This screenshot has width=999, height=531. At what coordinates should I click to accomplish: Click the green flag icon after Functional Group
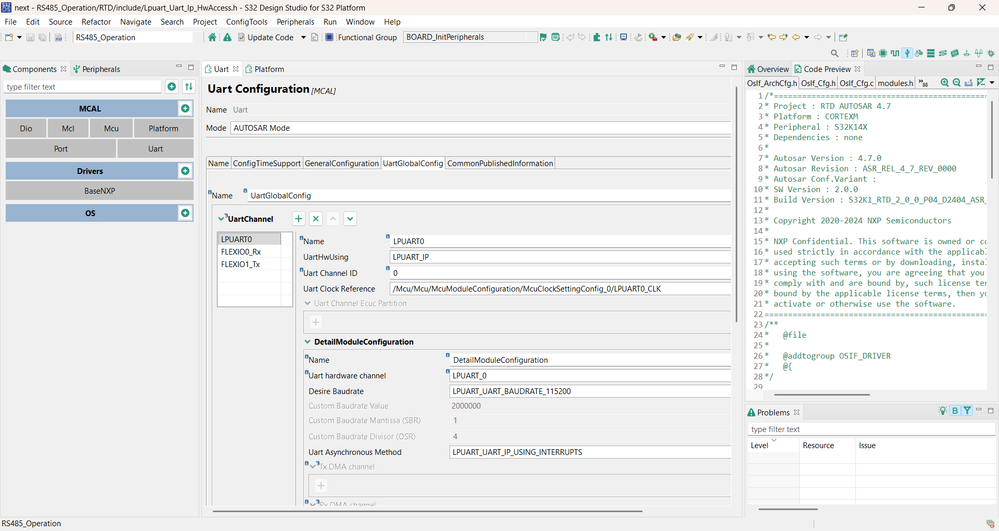[543, 37]
